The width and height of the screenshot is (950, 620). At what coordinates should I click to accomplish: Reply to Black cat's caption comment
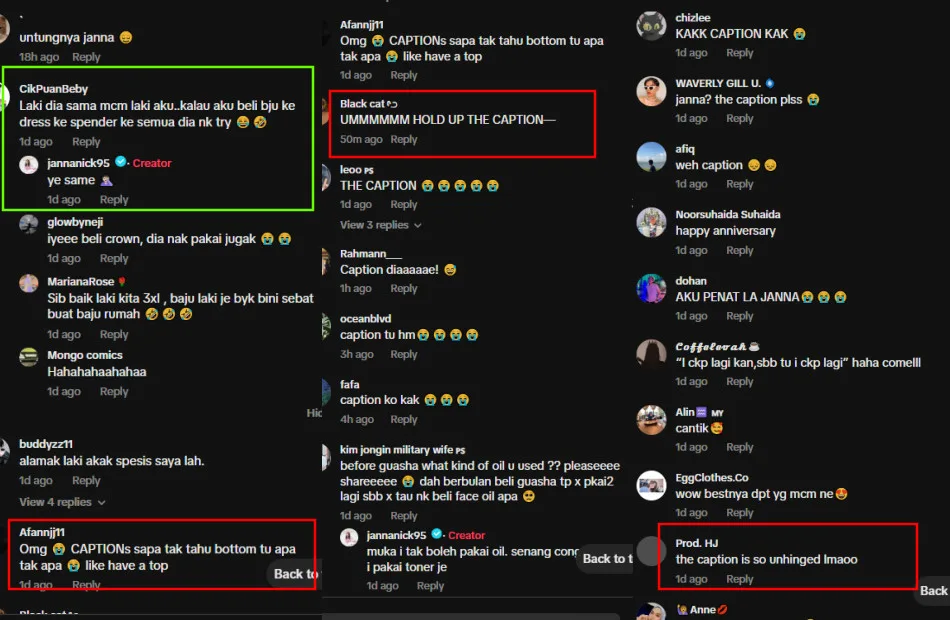404,139
